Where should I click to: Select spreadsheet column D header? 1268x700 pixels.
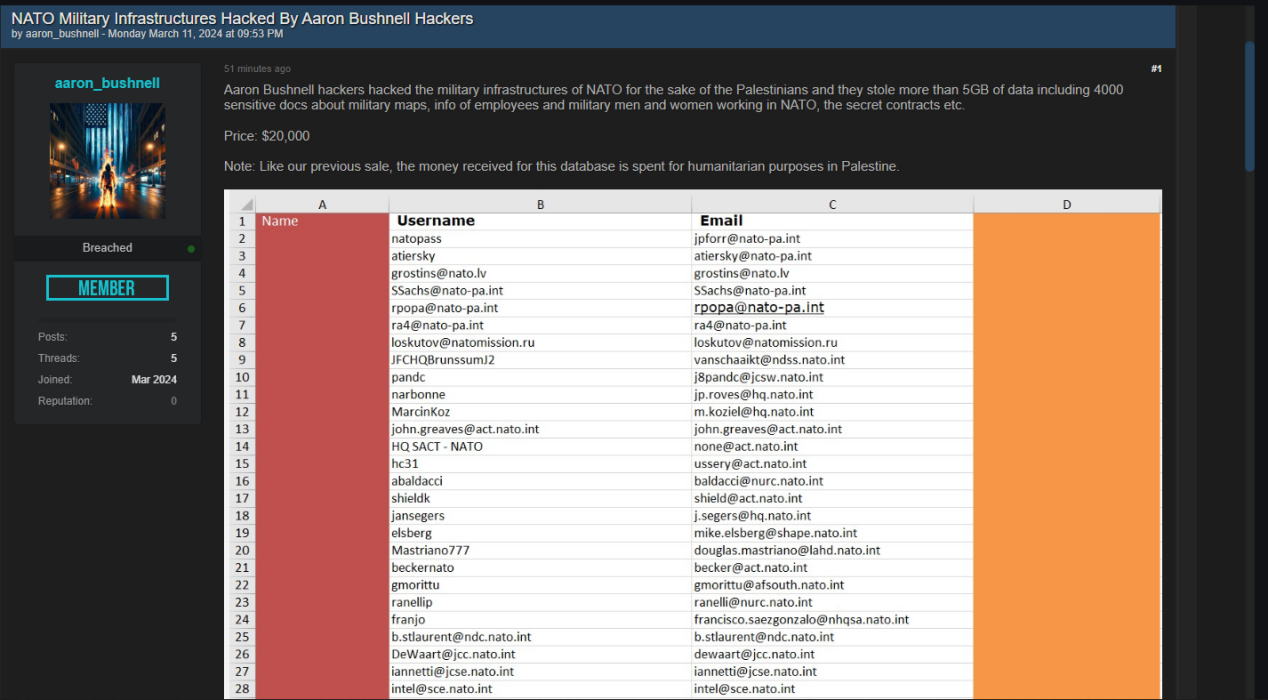1067,204
